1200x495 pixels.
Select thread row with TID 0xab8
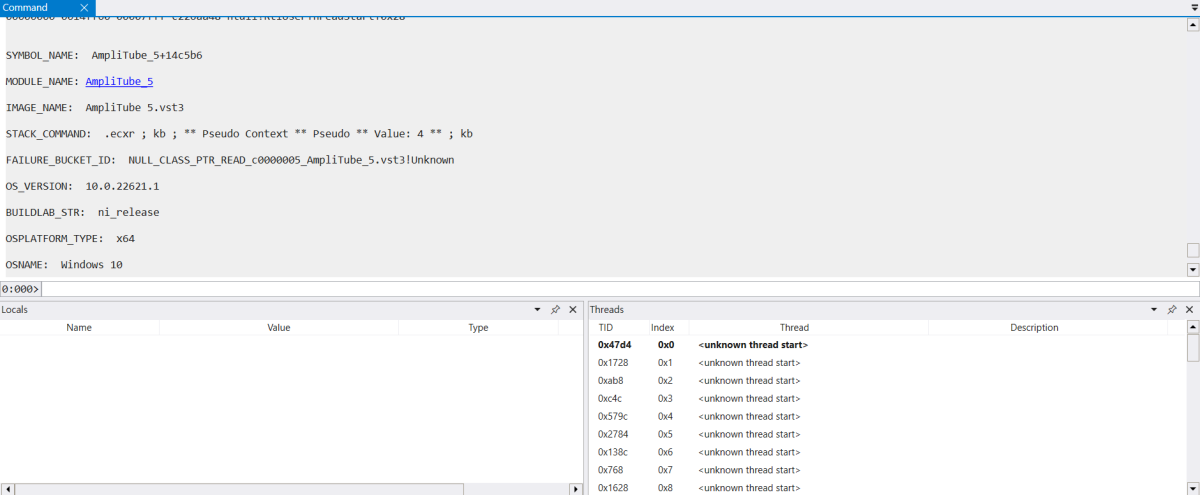887,381
